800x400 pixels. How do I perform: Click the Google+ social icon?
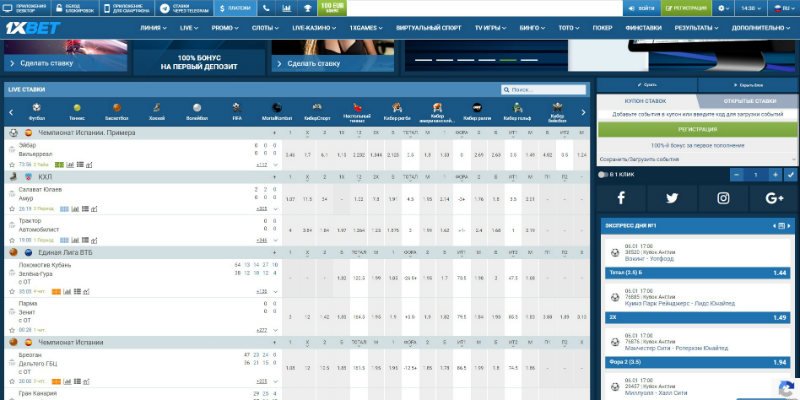(774, 197)
